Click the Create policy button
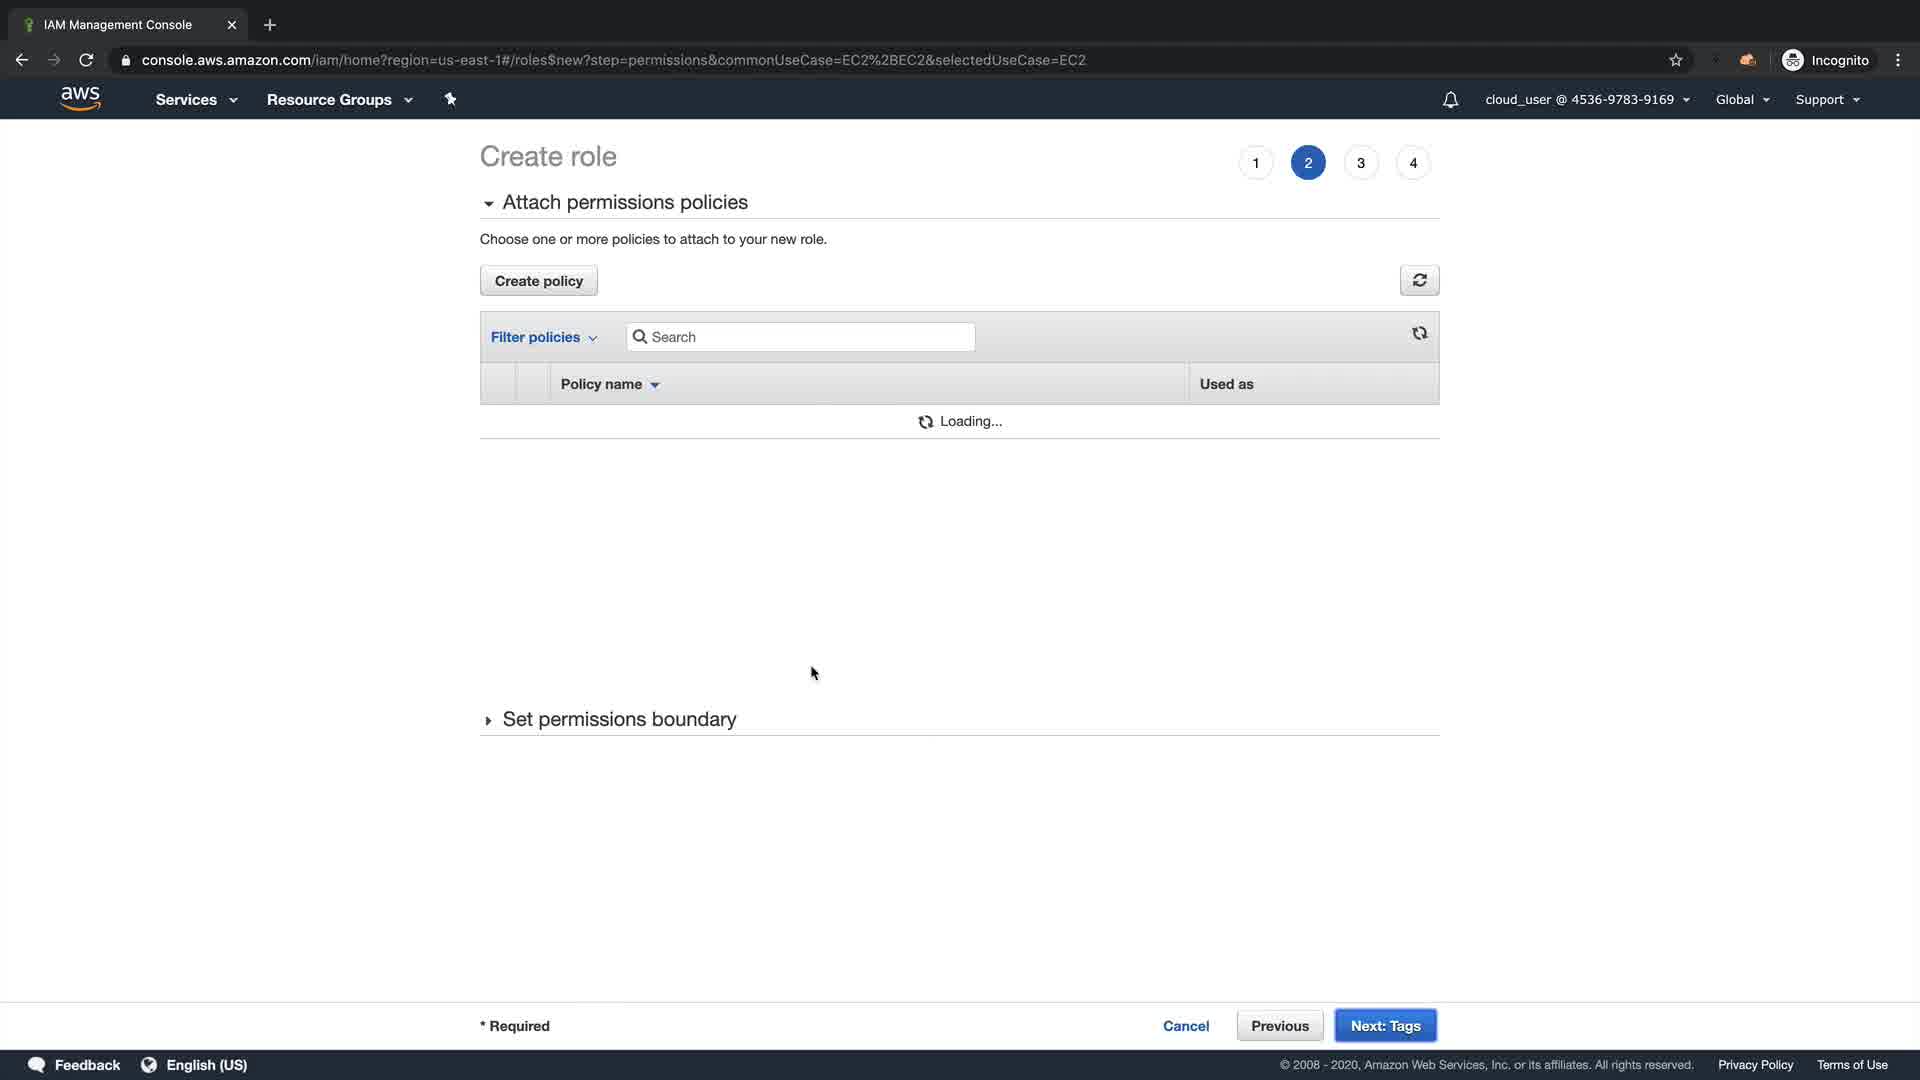Screen dimensions: 1920x1080 pyautogui.click(x=538, y=281)
